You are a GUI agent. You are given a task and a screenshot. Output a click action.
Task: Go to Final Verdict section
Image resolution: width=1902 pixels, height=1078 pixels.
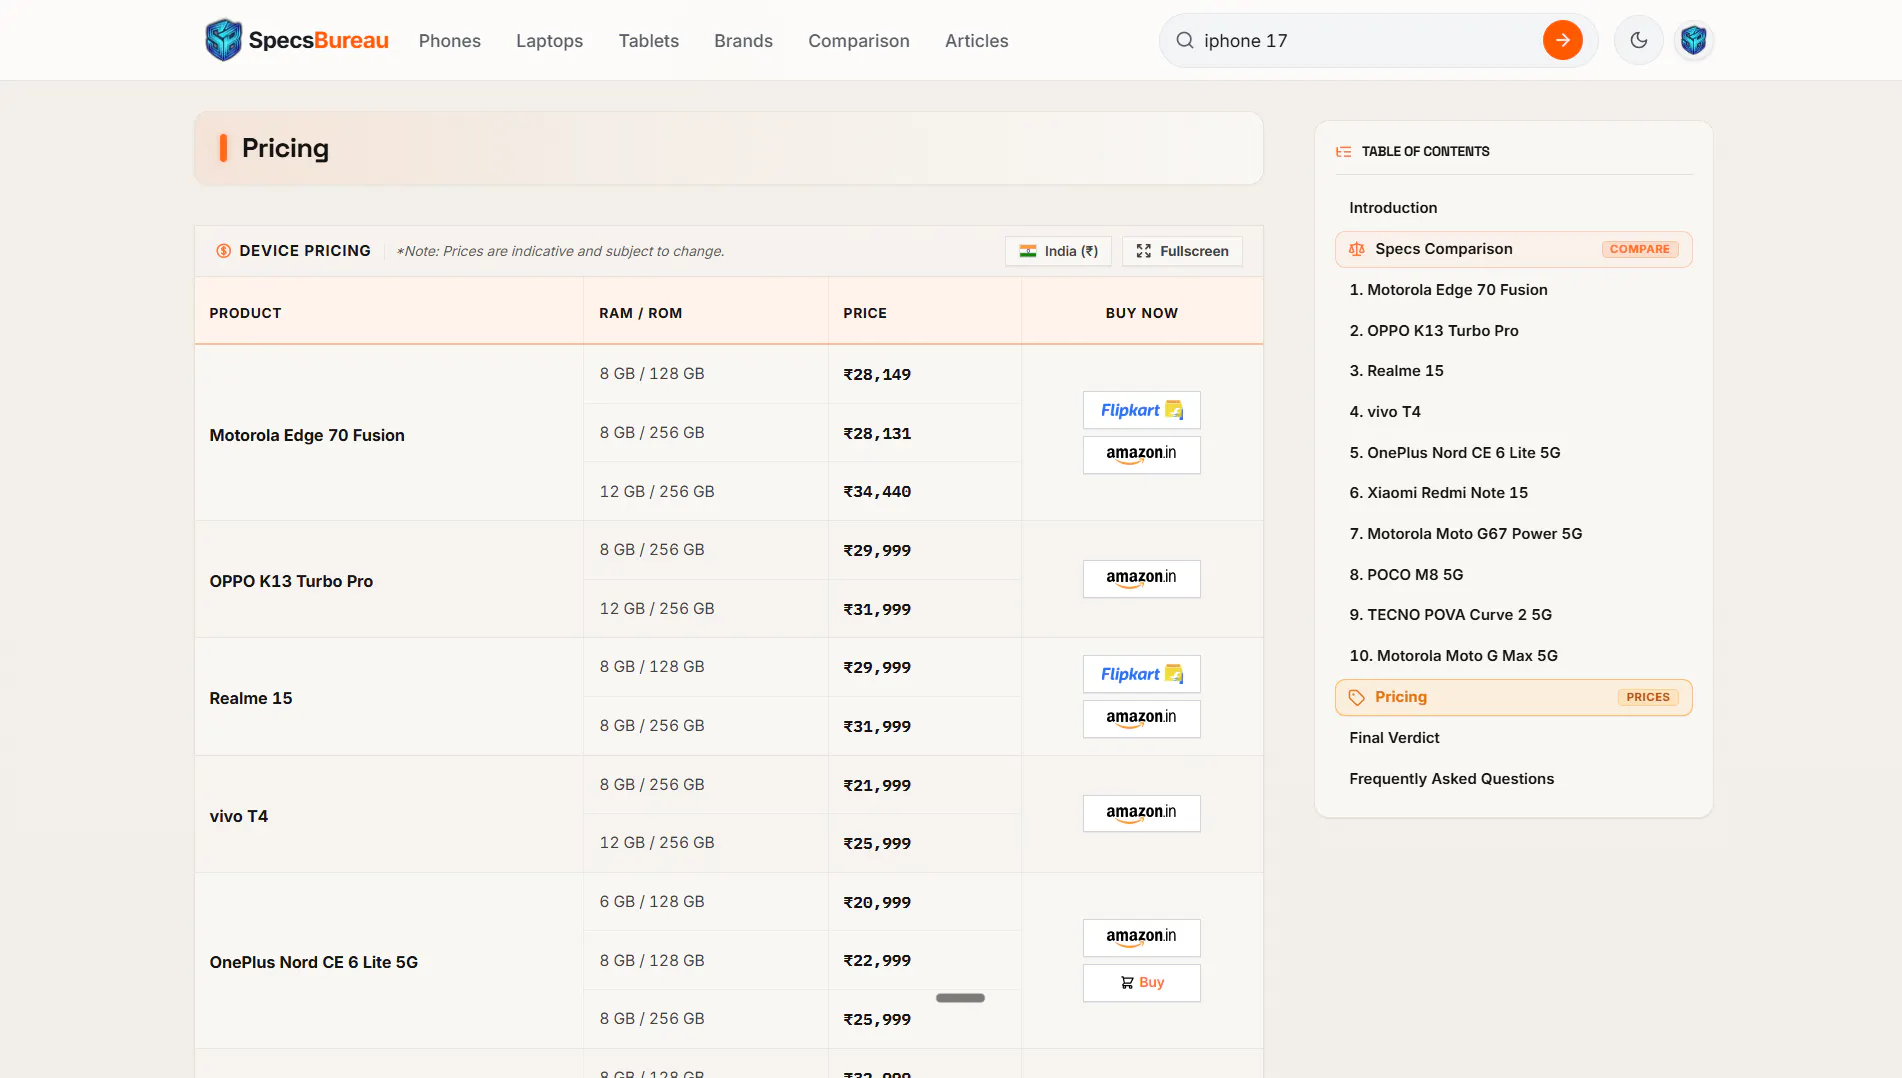[x=1394, y=738]
